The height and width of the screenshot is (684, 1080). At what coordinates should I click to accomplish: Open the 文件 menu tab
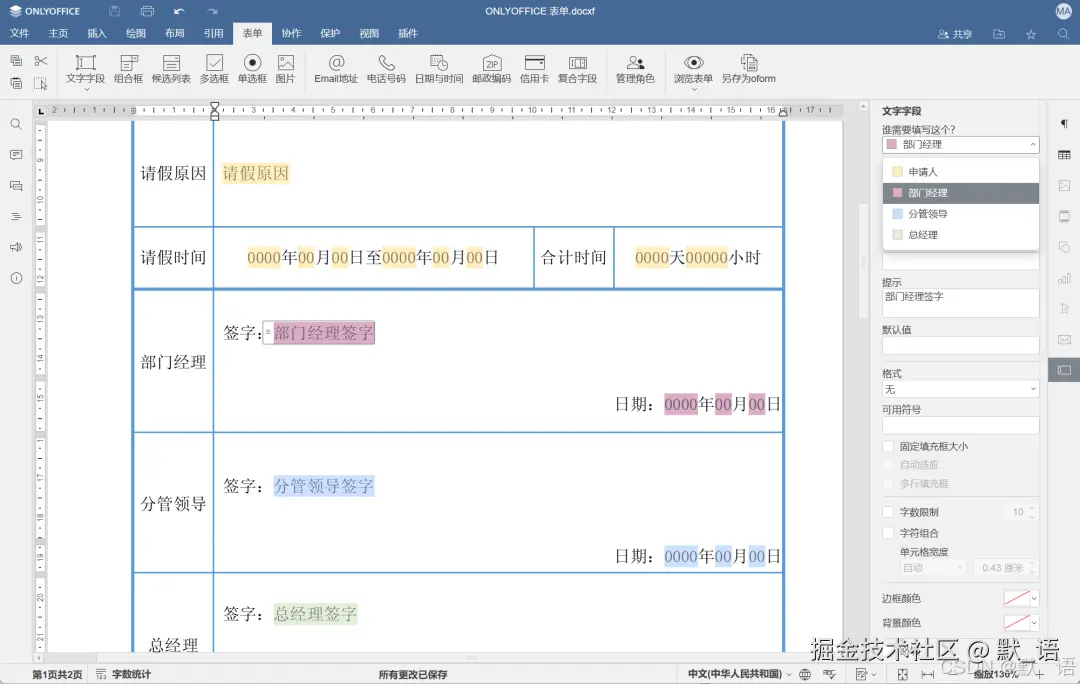point(19,33)
